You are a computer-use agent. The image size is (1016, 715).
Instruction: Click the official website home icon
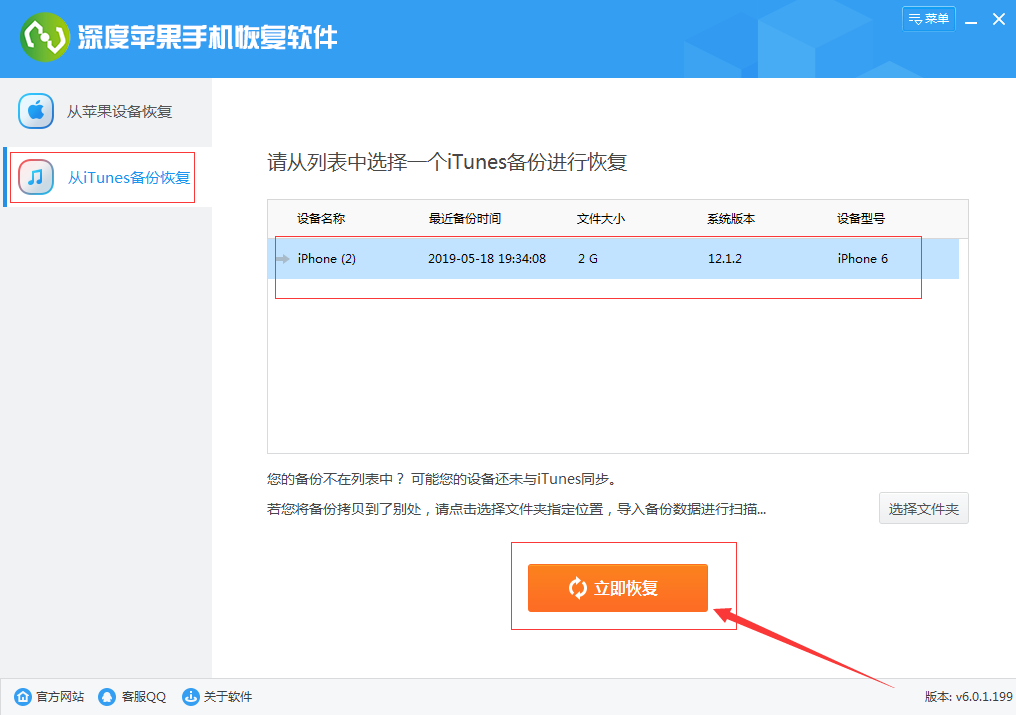tap(23, 697)
